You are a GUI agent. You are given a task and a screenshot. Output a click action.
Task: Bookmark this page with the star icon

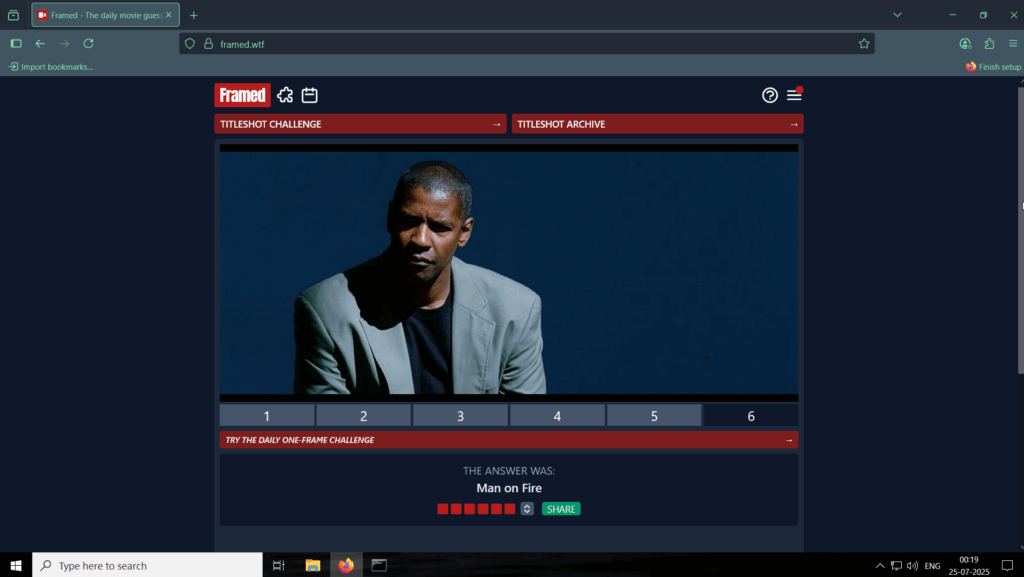[x=864, y=44]
